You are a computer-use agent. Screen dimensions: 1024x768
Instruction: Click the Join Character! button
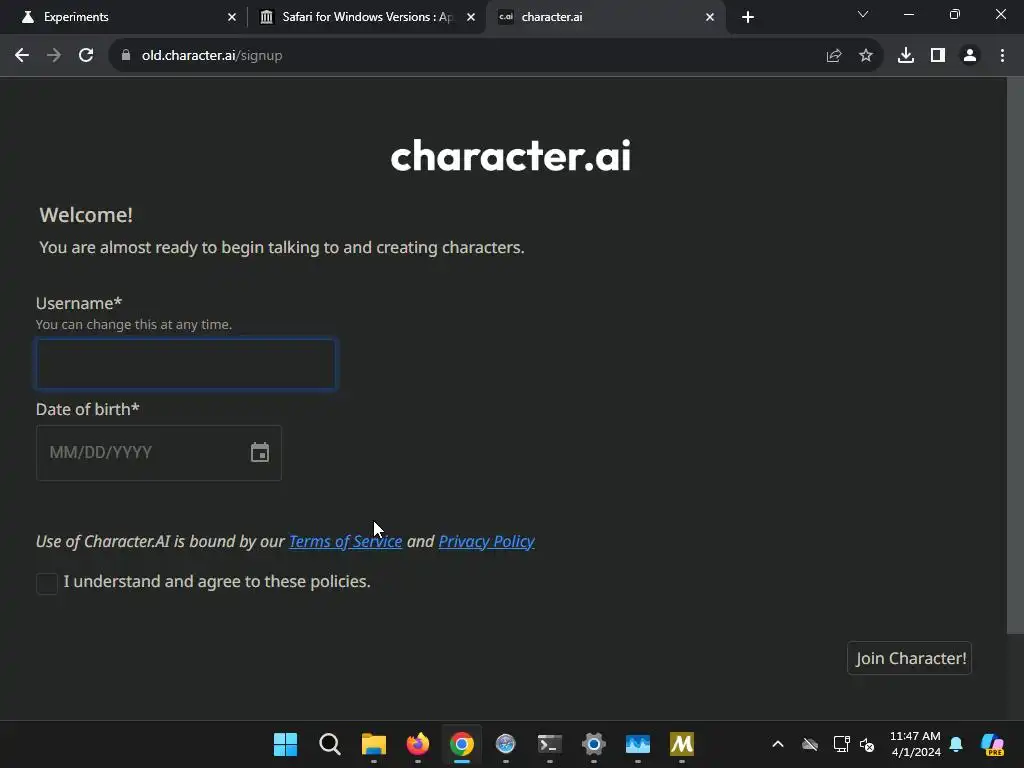click(909, 658)
